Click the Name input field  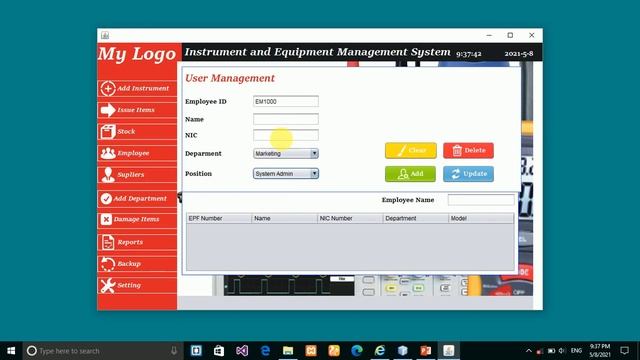pos(286,119)
